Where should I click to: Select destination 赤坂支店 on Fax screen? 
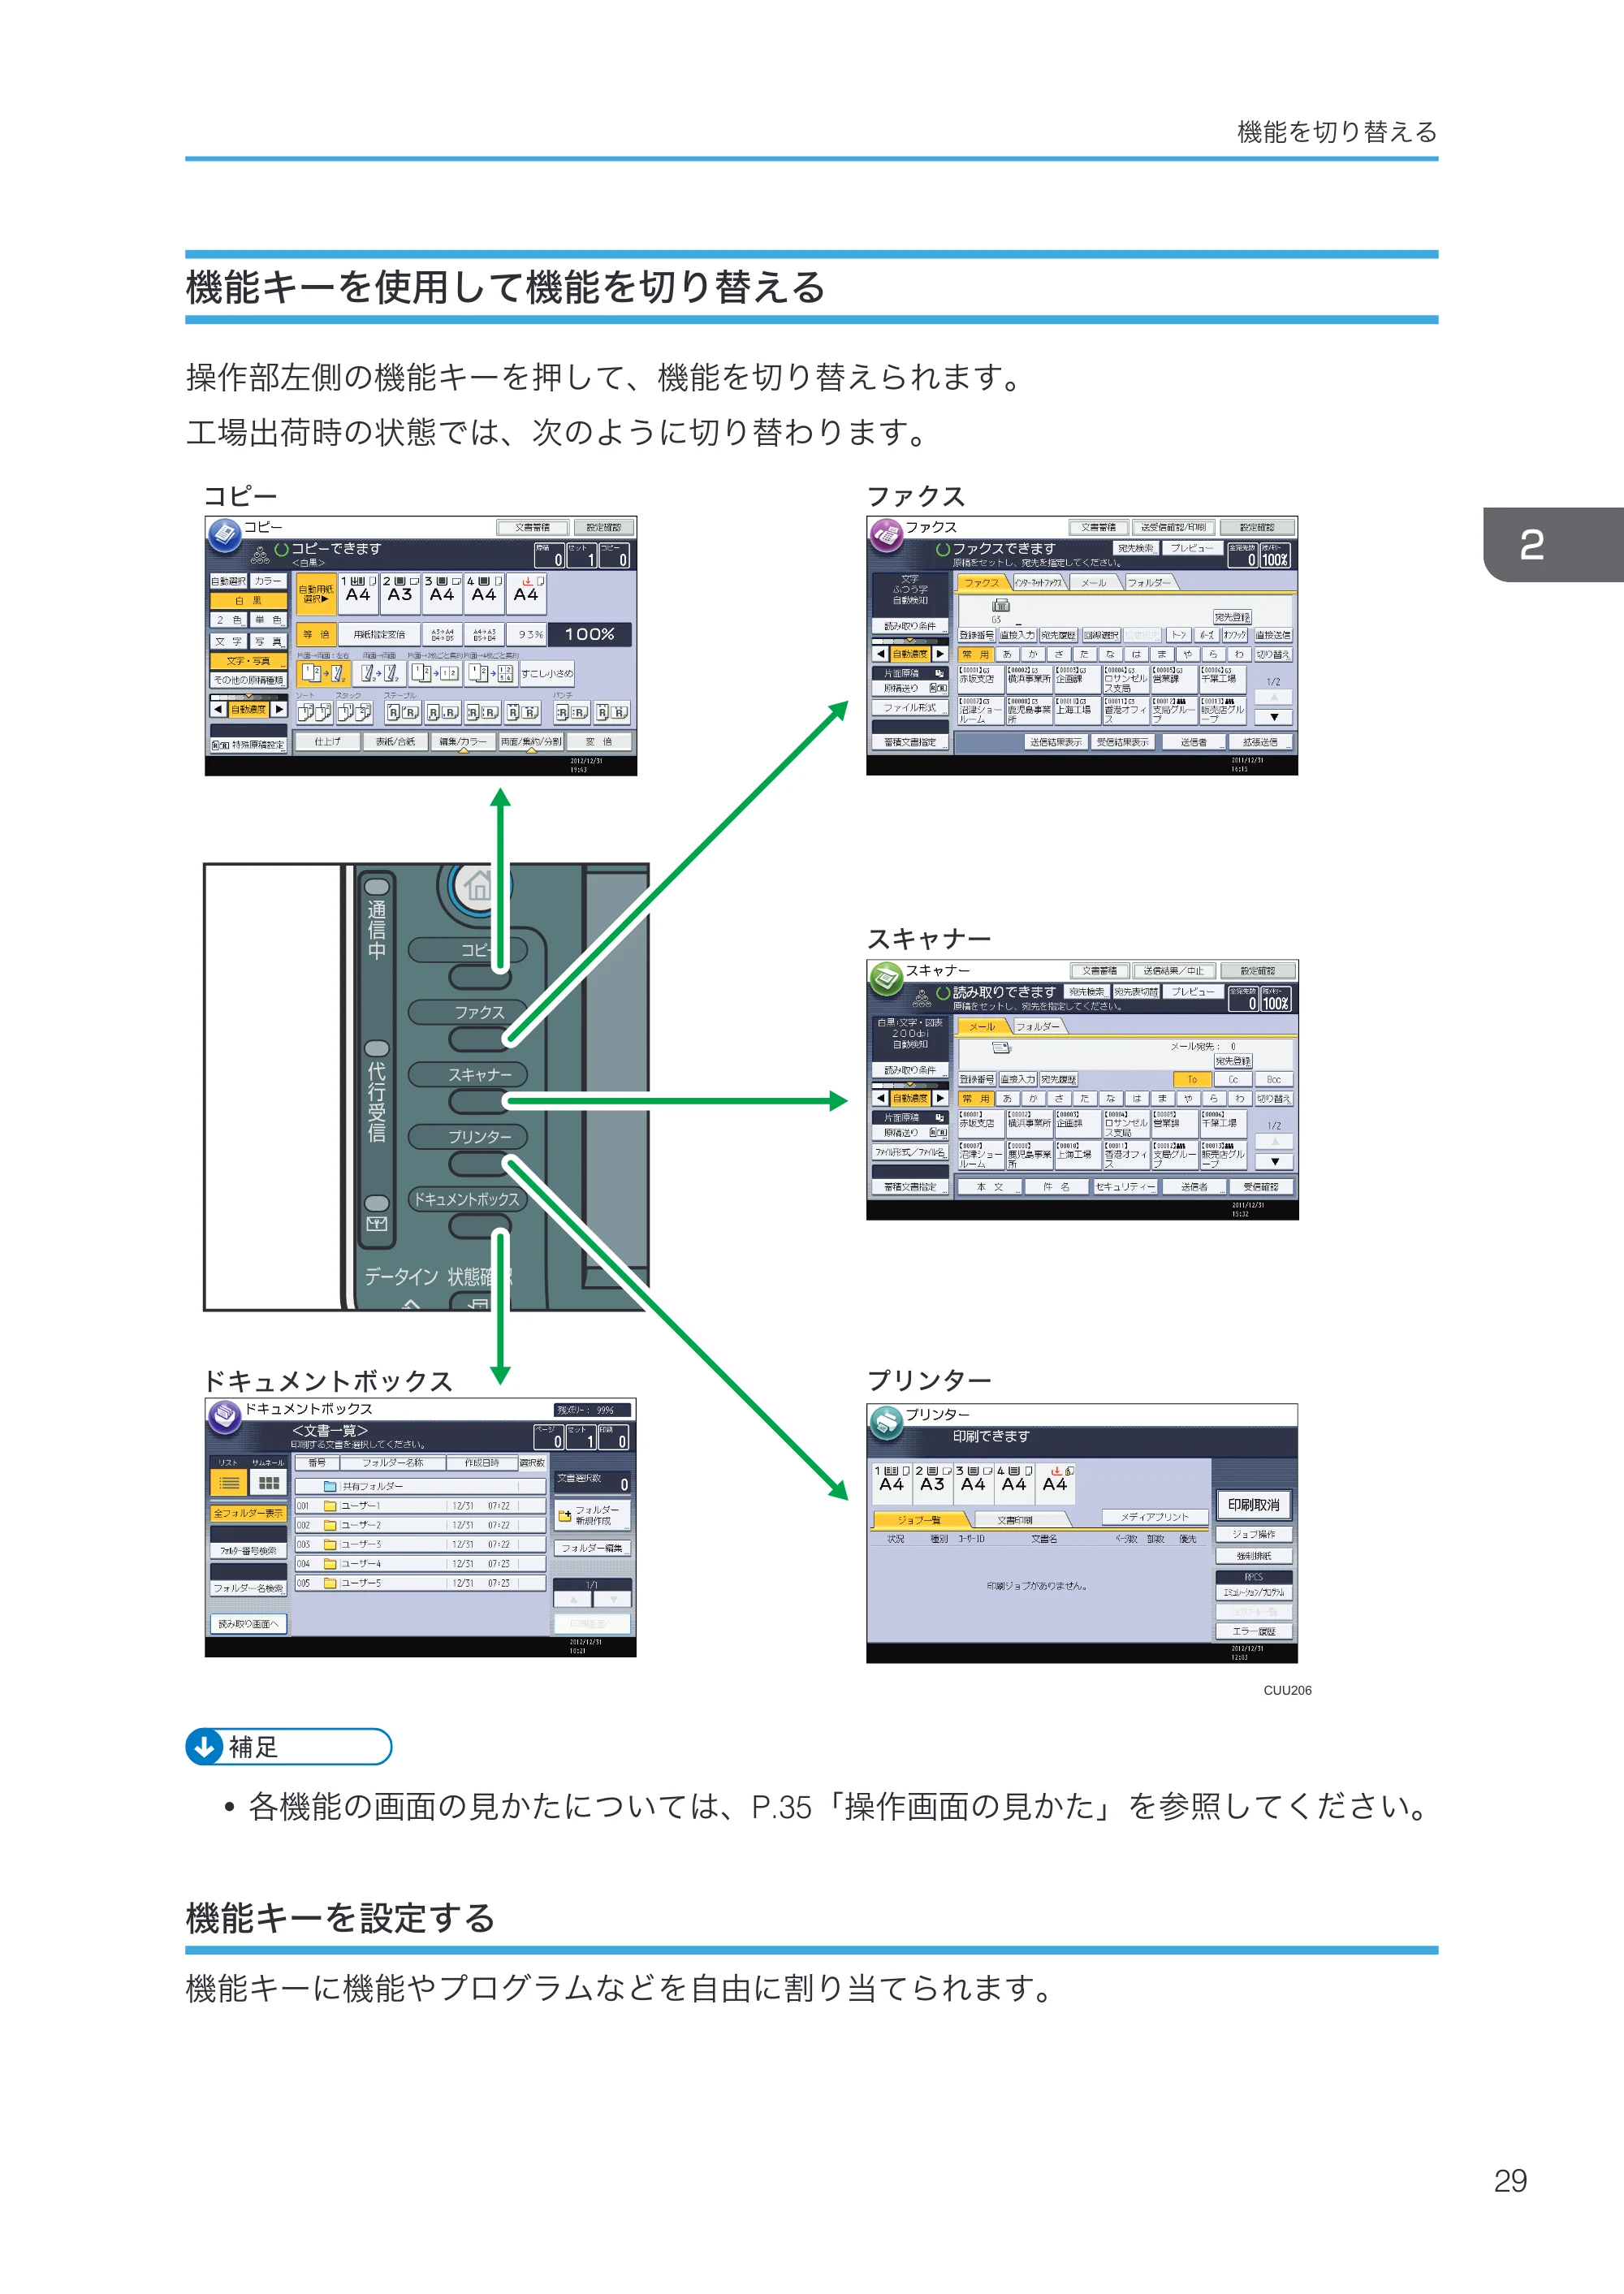pyautogui.click(x=979, y=680)
